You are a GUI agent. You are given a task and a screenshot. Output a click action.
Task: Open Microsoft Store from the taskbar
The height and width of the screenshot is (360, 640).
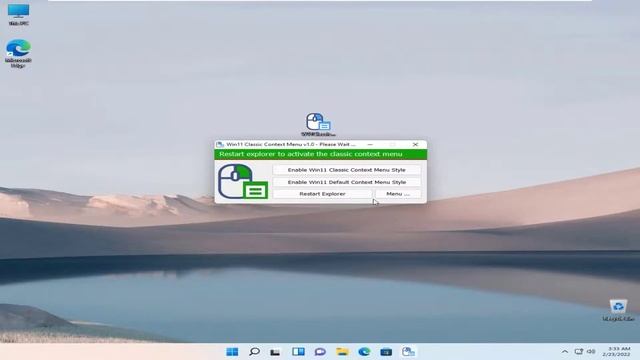click(x=386, y=351)
